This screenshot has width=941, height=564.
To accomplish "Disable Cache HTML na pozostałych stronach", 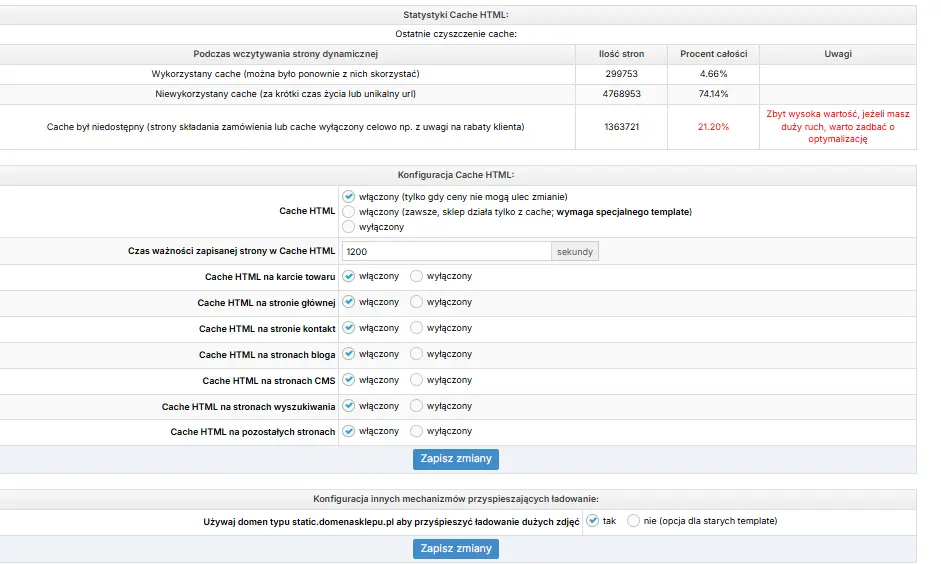I will pos(417,432).
